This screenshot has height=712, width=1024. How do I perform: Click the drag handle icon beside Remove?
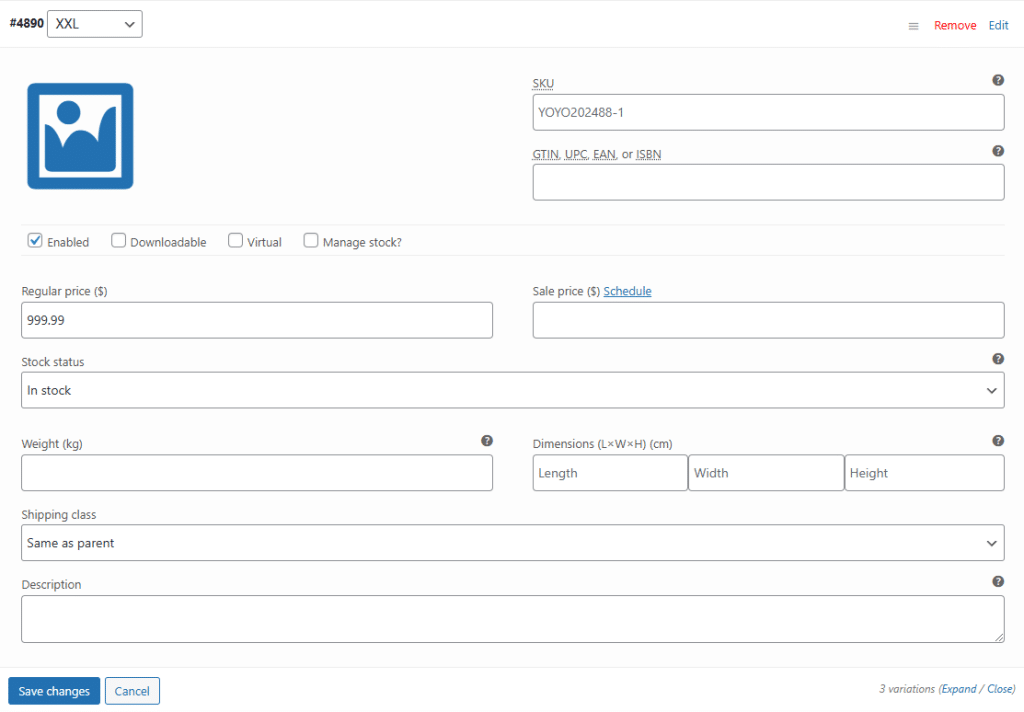(x=913, y=26)
